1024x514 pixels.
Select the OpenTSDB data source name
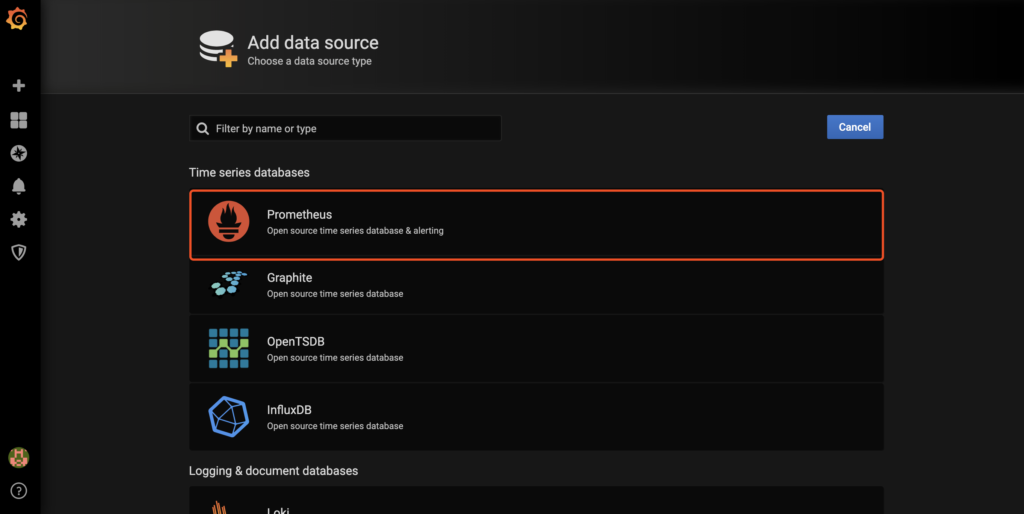point(295,342)
